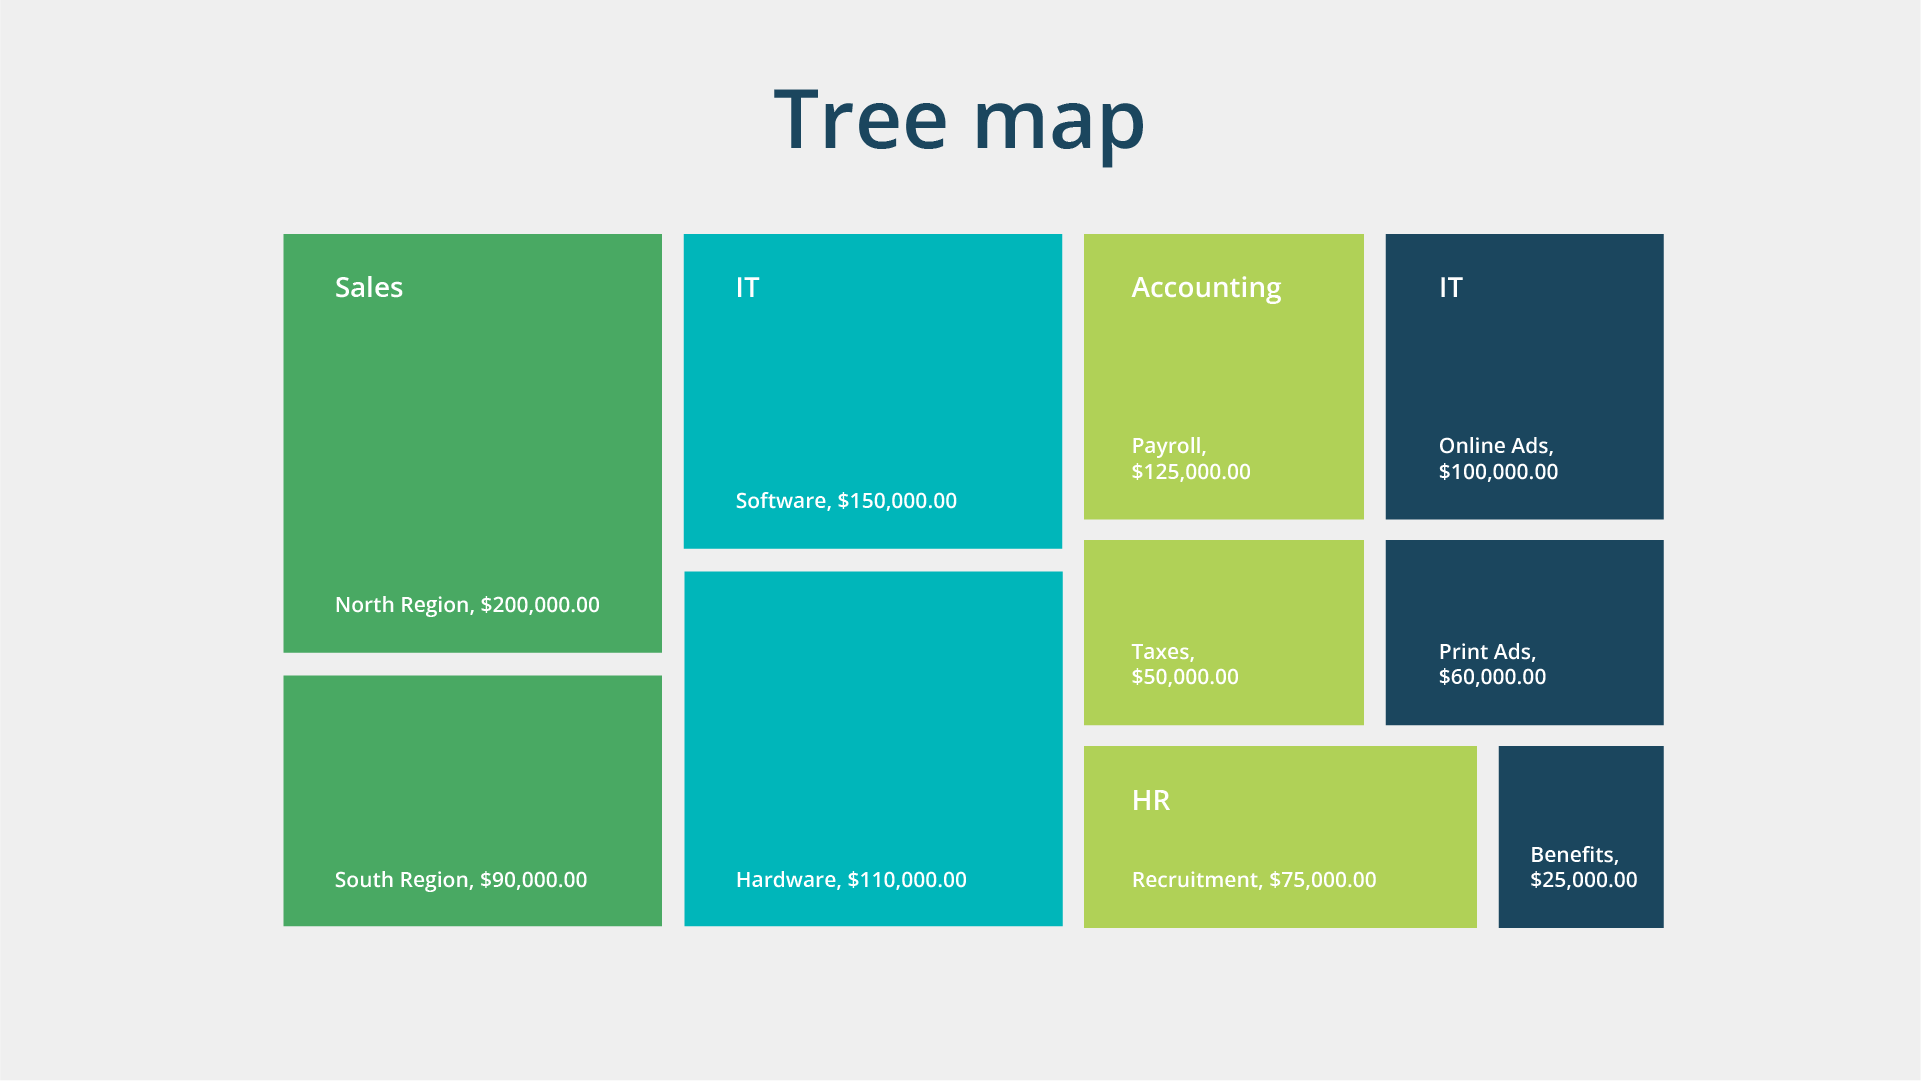Click the IT heading on navy tile
The width and height of the screenshot is (1921, 1081).
pyautogui.click(x=1450, y=288)
